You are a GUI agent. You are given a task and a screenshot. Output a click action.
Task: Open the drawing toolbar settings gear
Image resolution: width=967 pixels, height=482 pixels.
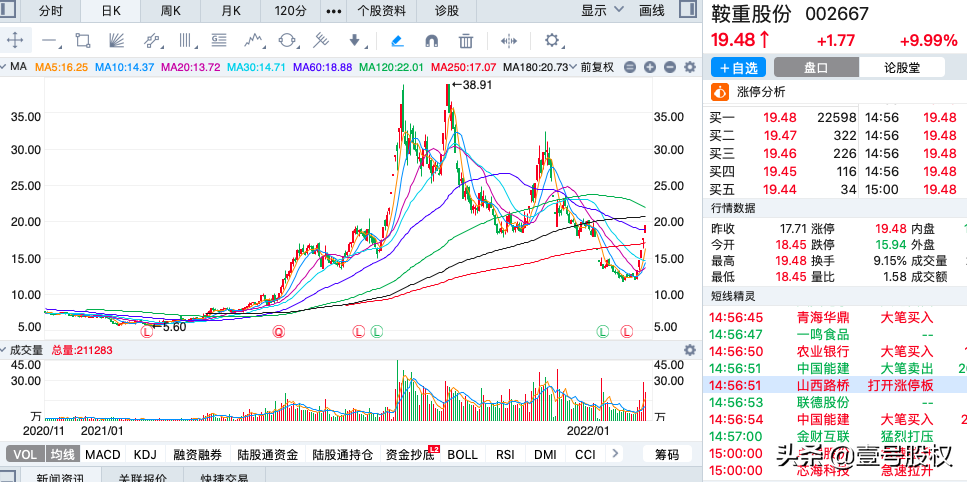552,41
